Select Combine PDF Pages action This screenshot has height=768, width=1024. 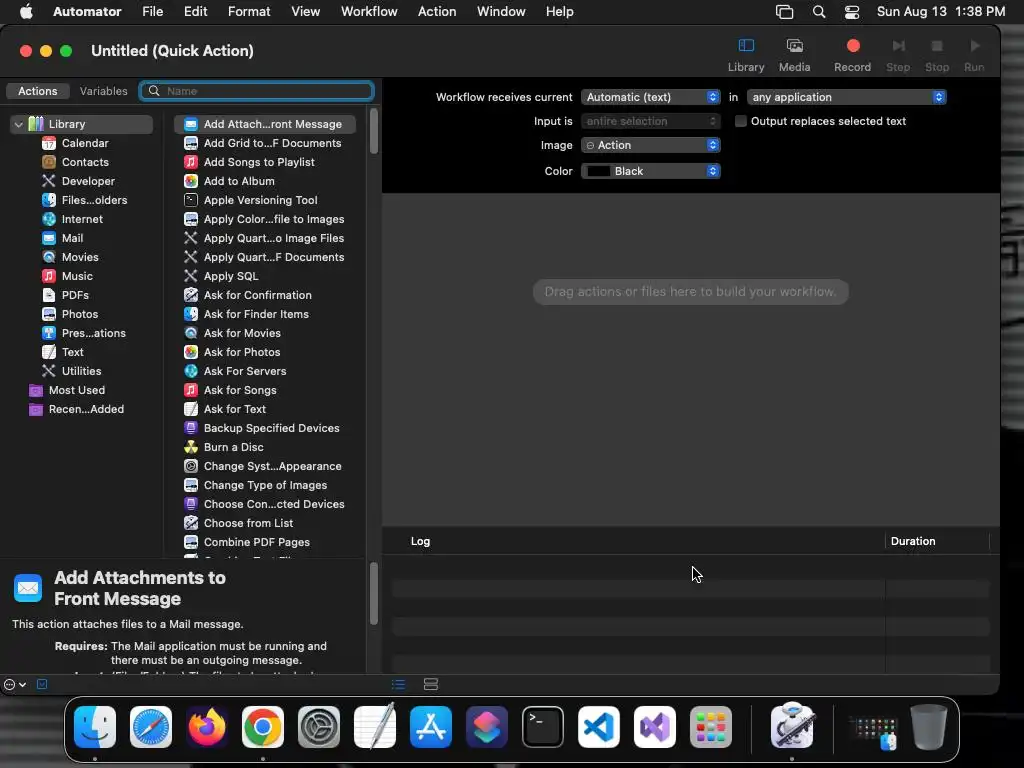256,541
